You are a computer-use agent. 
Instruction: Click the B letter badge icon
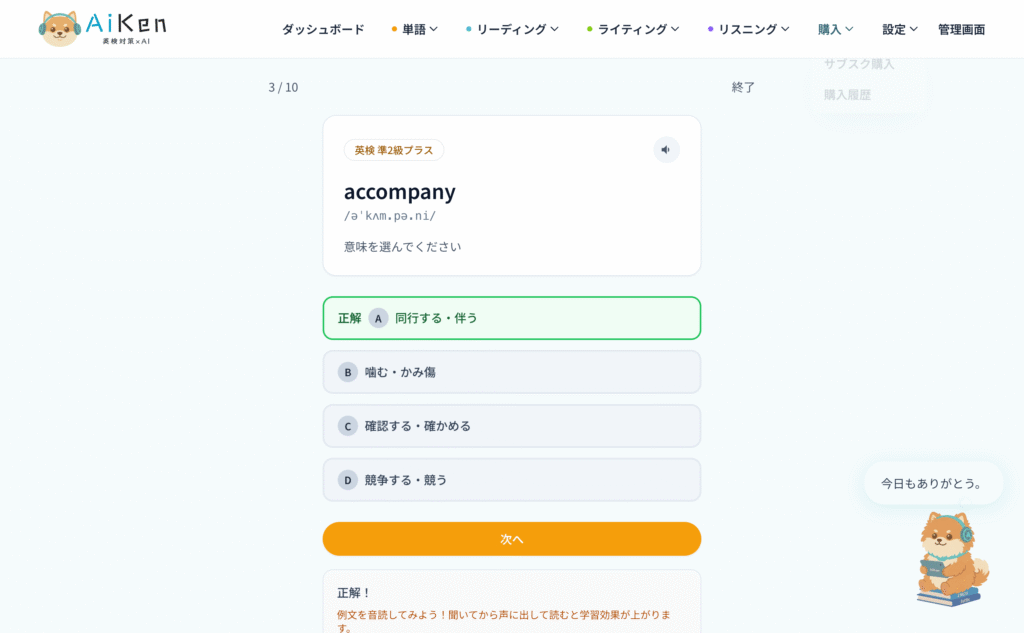pyautogui.click(x=347, y=372)
